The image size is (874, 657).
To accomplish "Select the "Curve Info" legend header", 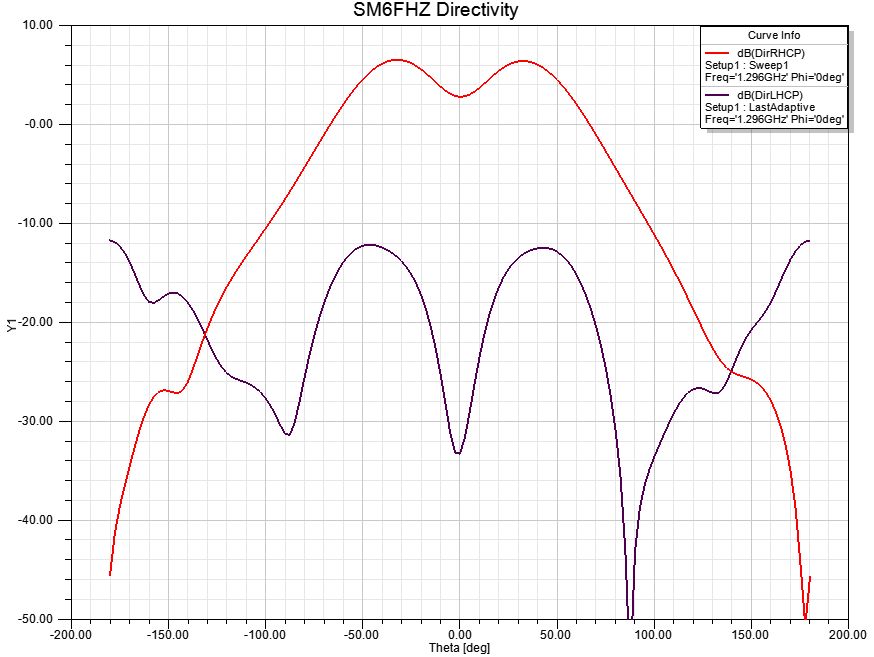I will [773, 35].
